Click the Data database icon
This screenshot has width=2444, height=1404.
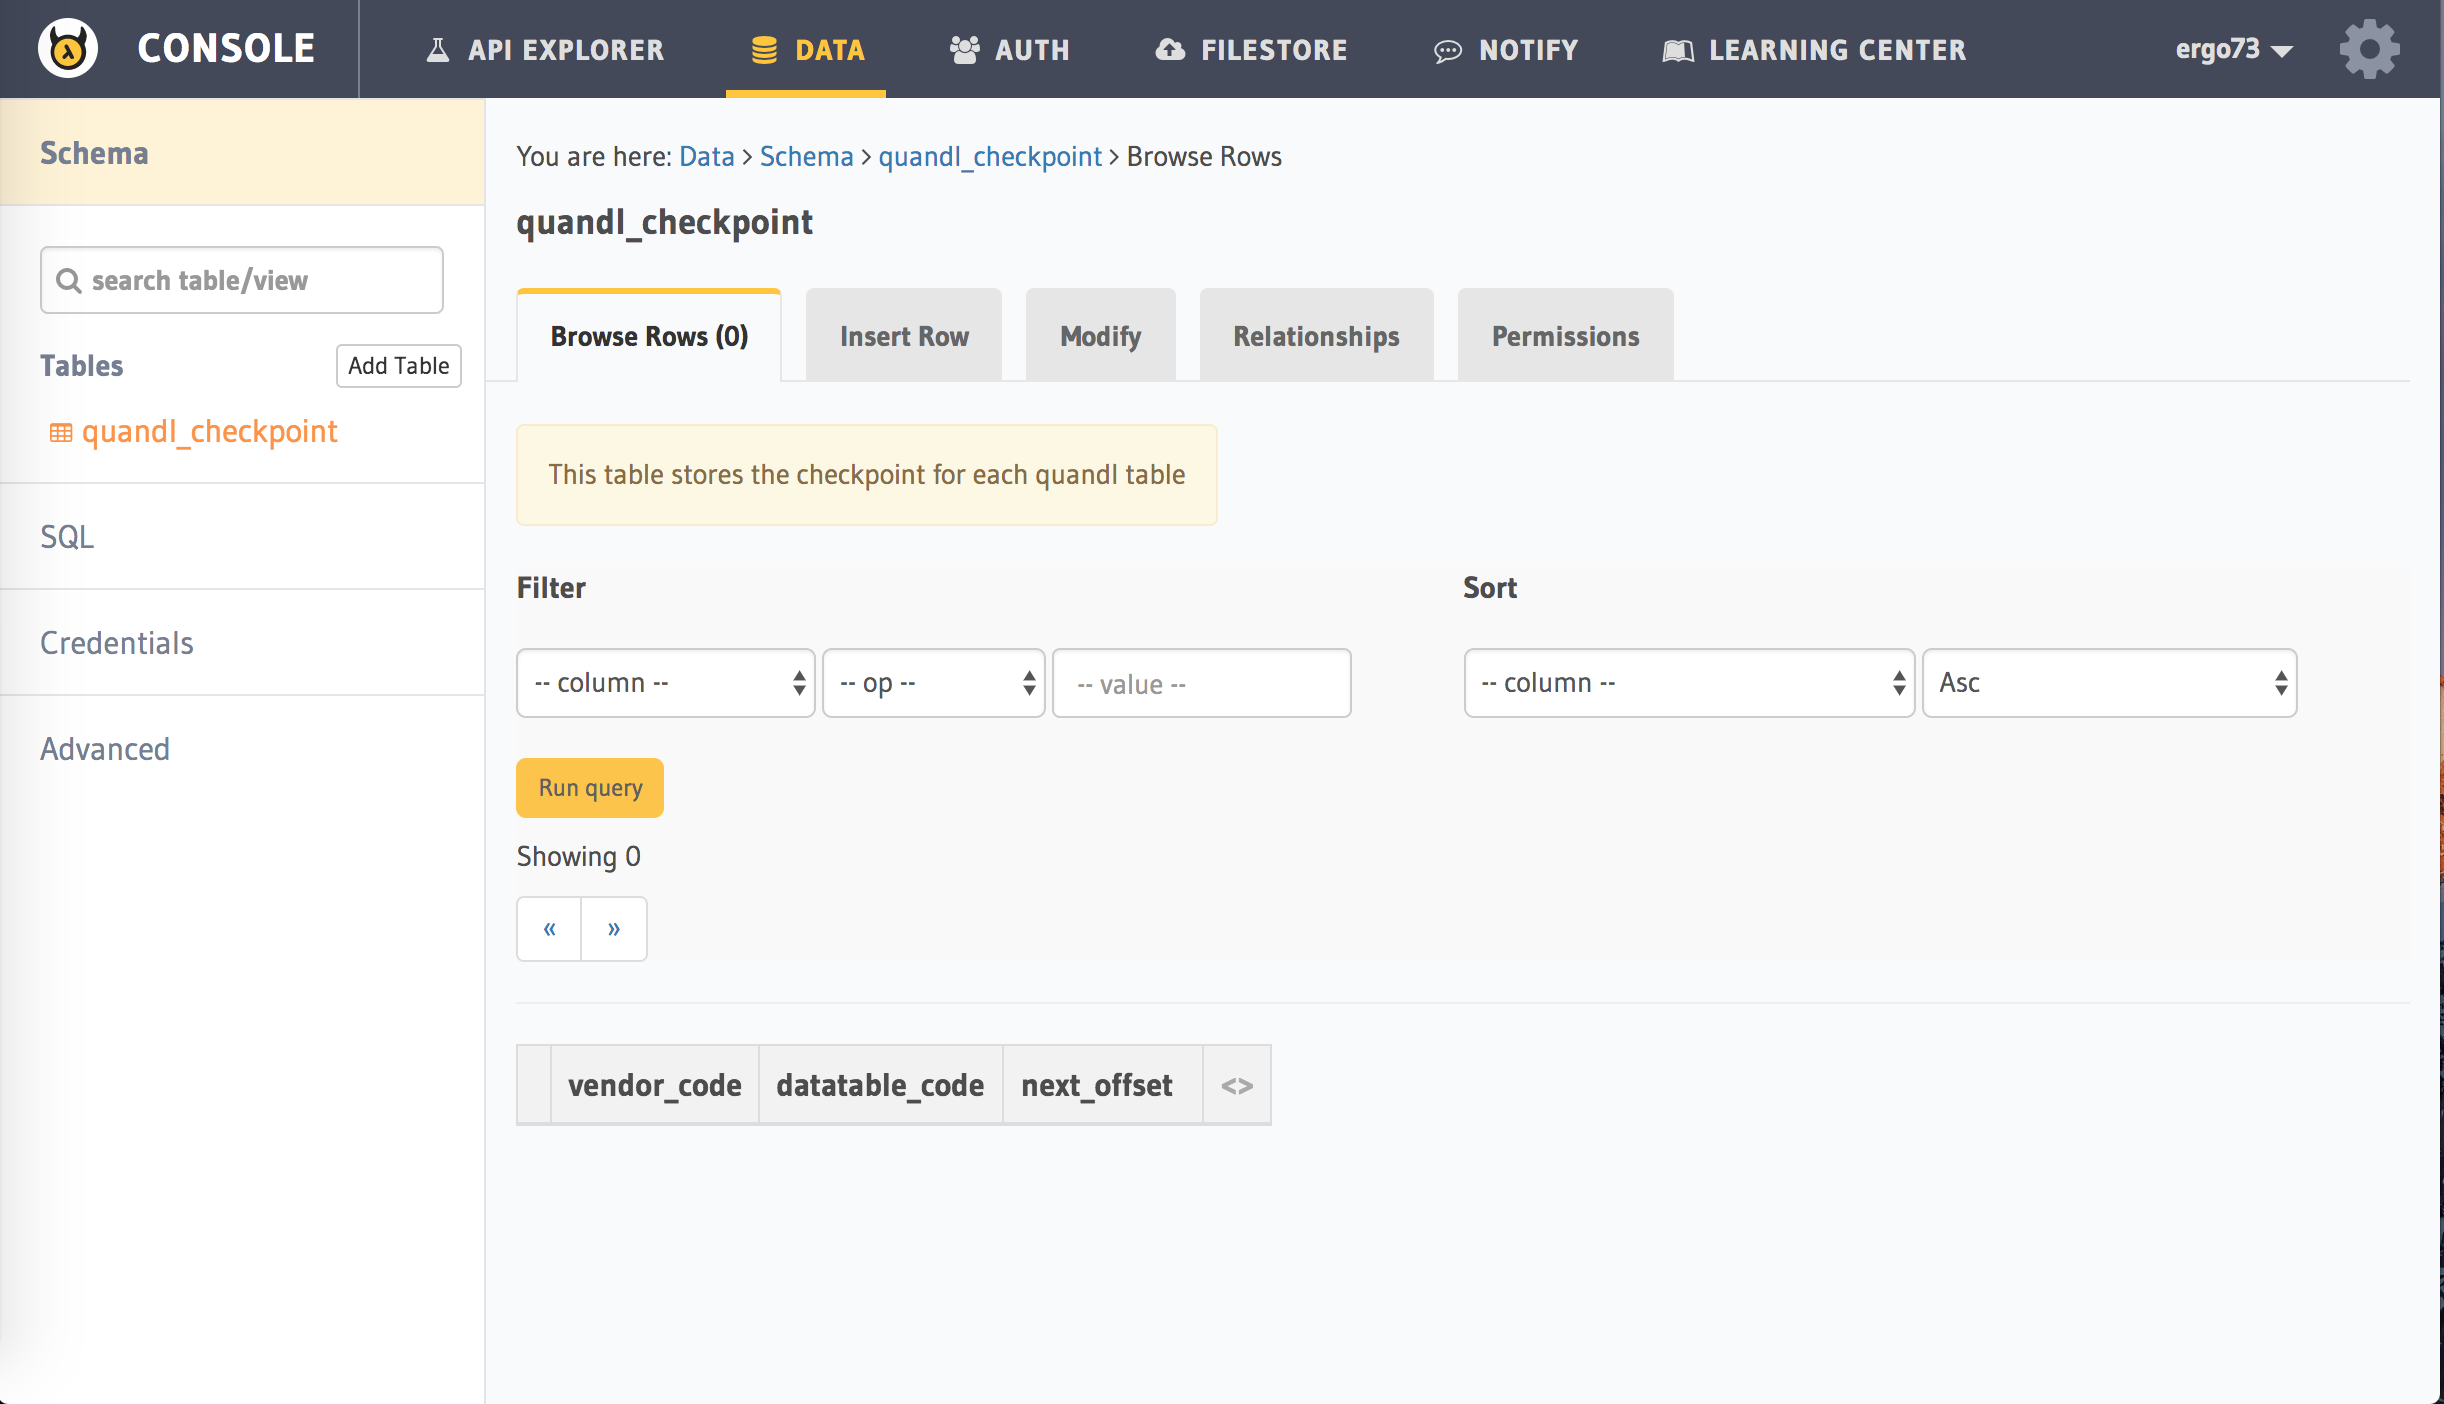[x=764, y=50]
